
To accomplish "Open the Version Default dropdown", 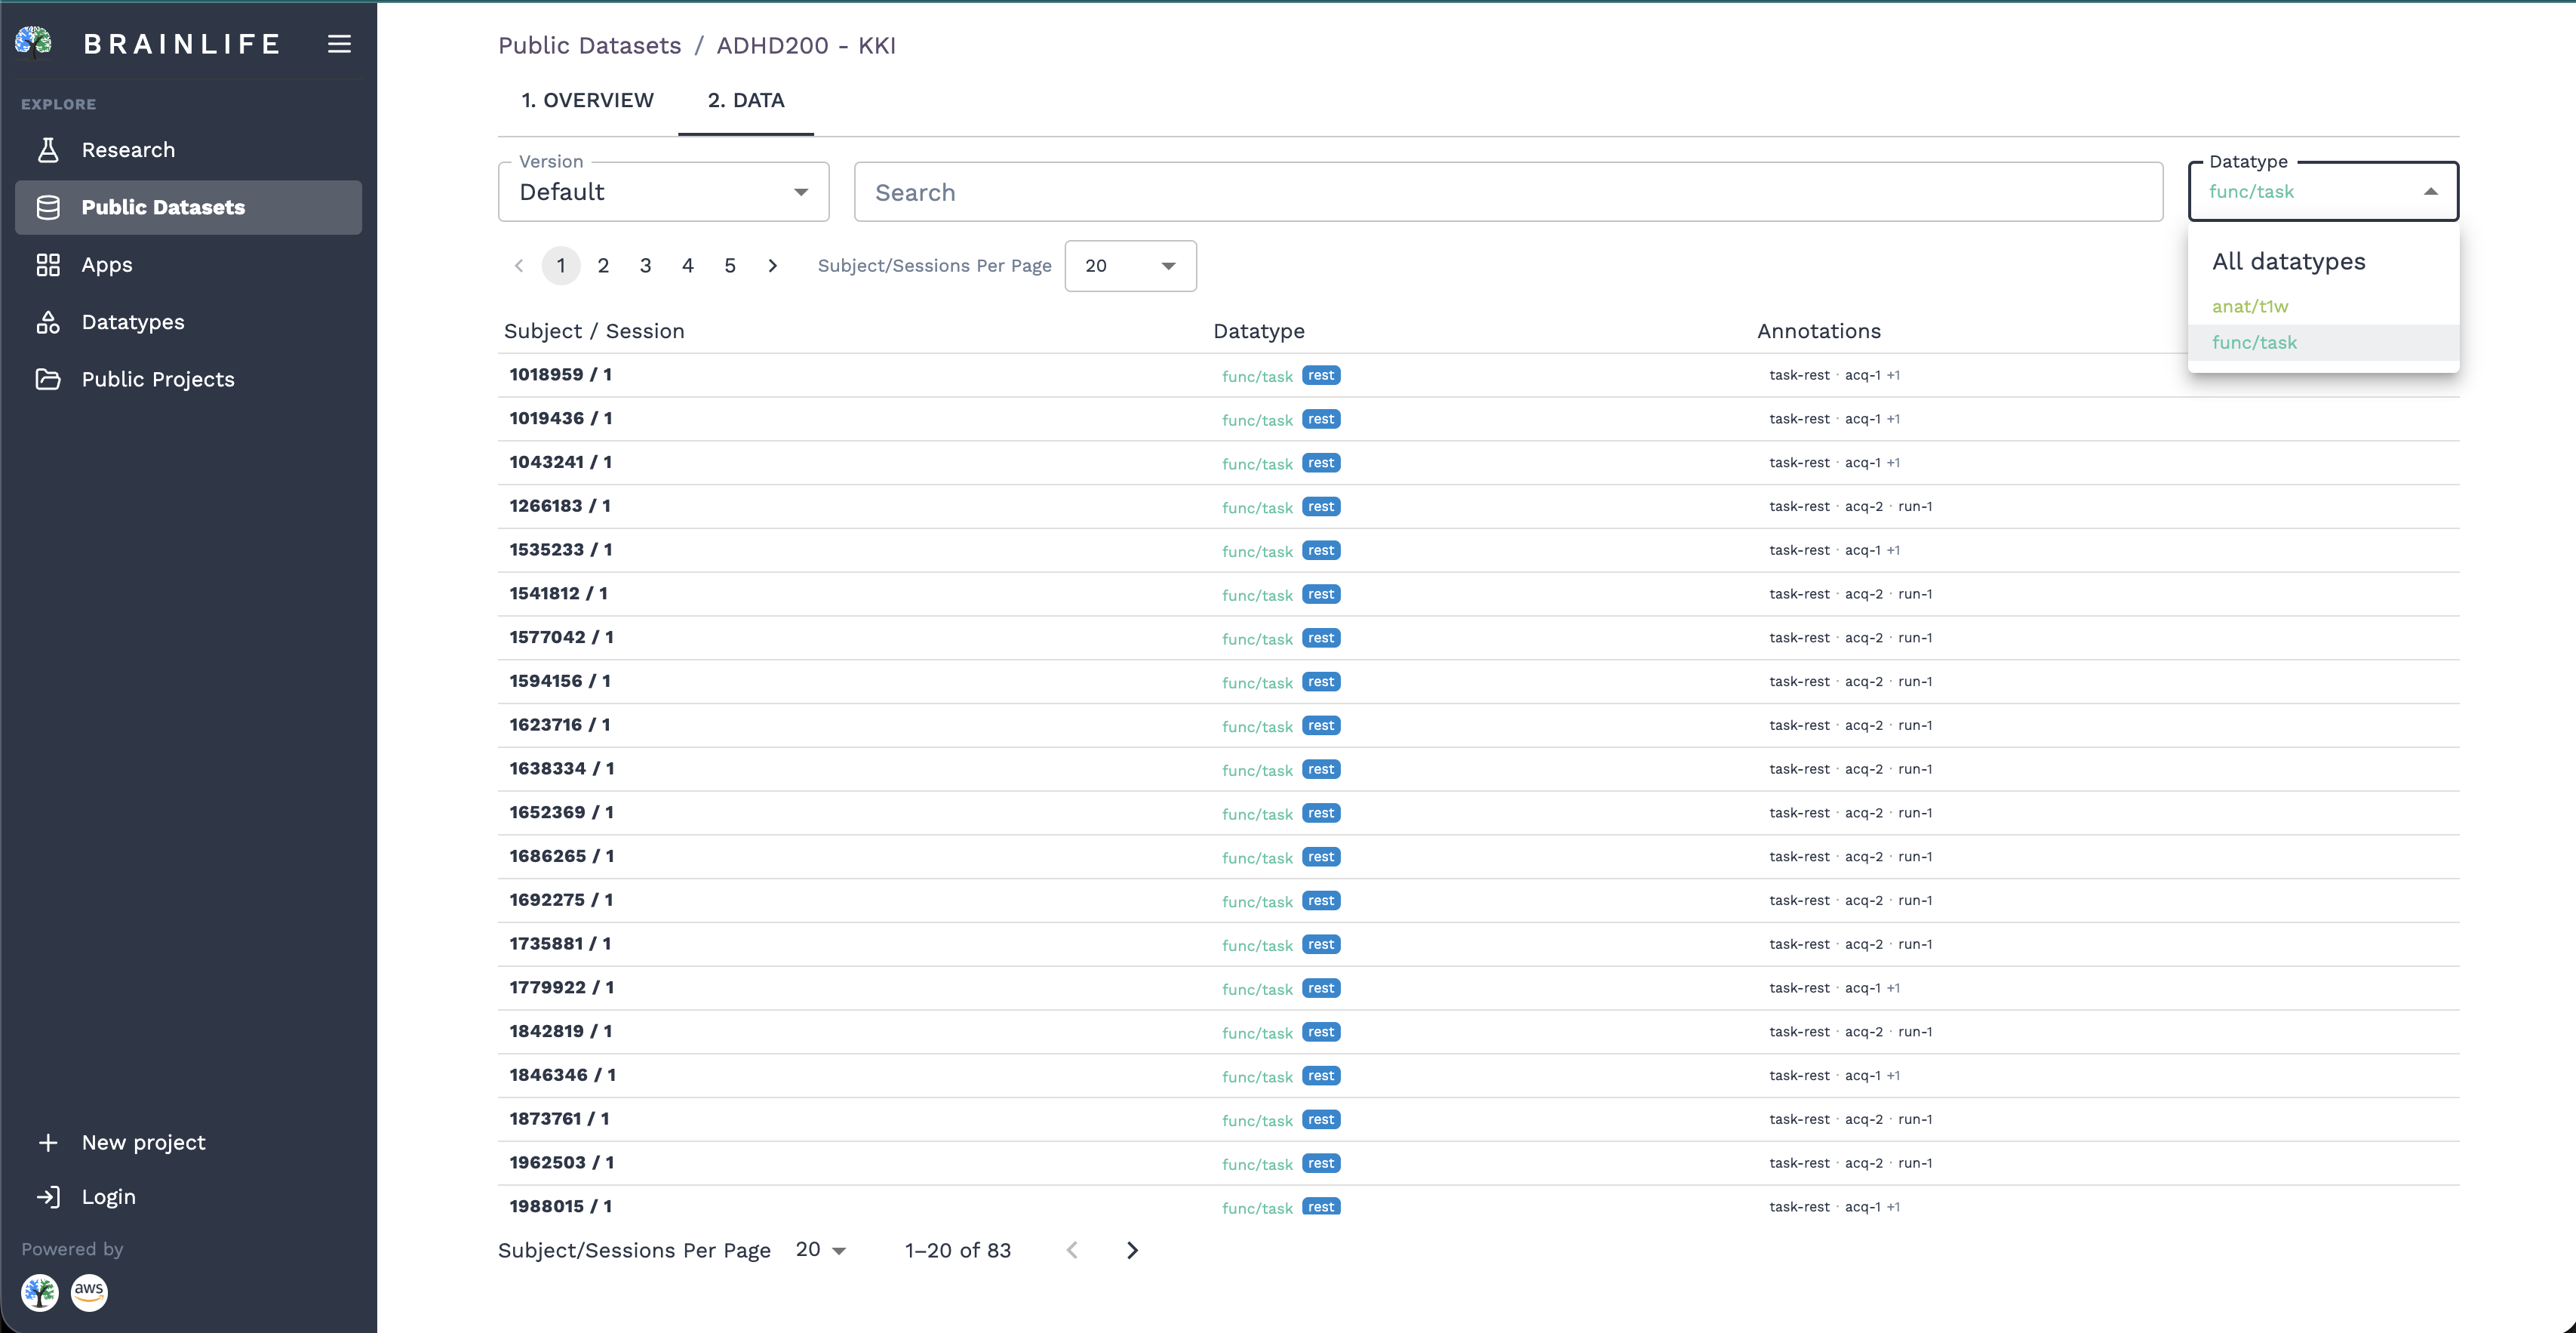I will (664, 192).
